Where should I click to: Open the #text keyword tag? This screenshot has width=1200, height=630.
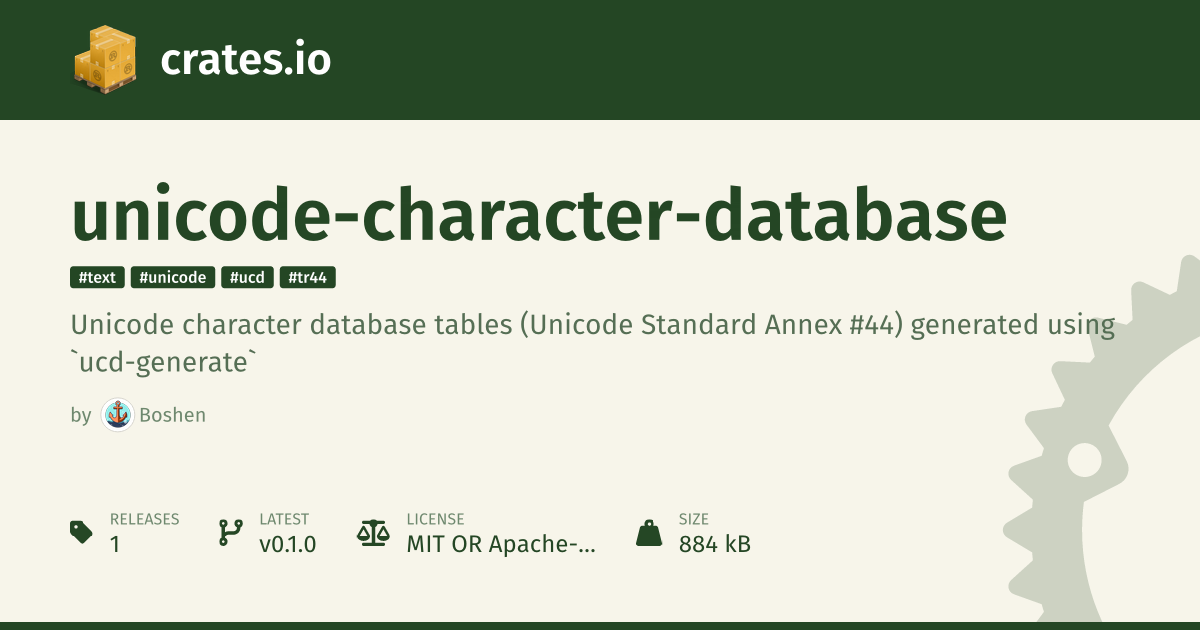tap(97, 278)
